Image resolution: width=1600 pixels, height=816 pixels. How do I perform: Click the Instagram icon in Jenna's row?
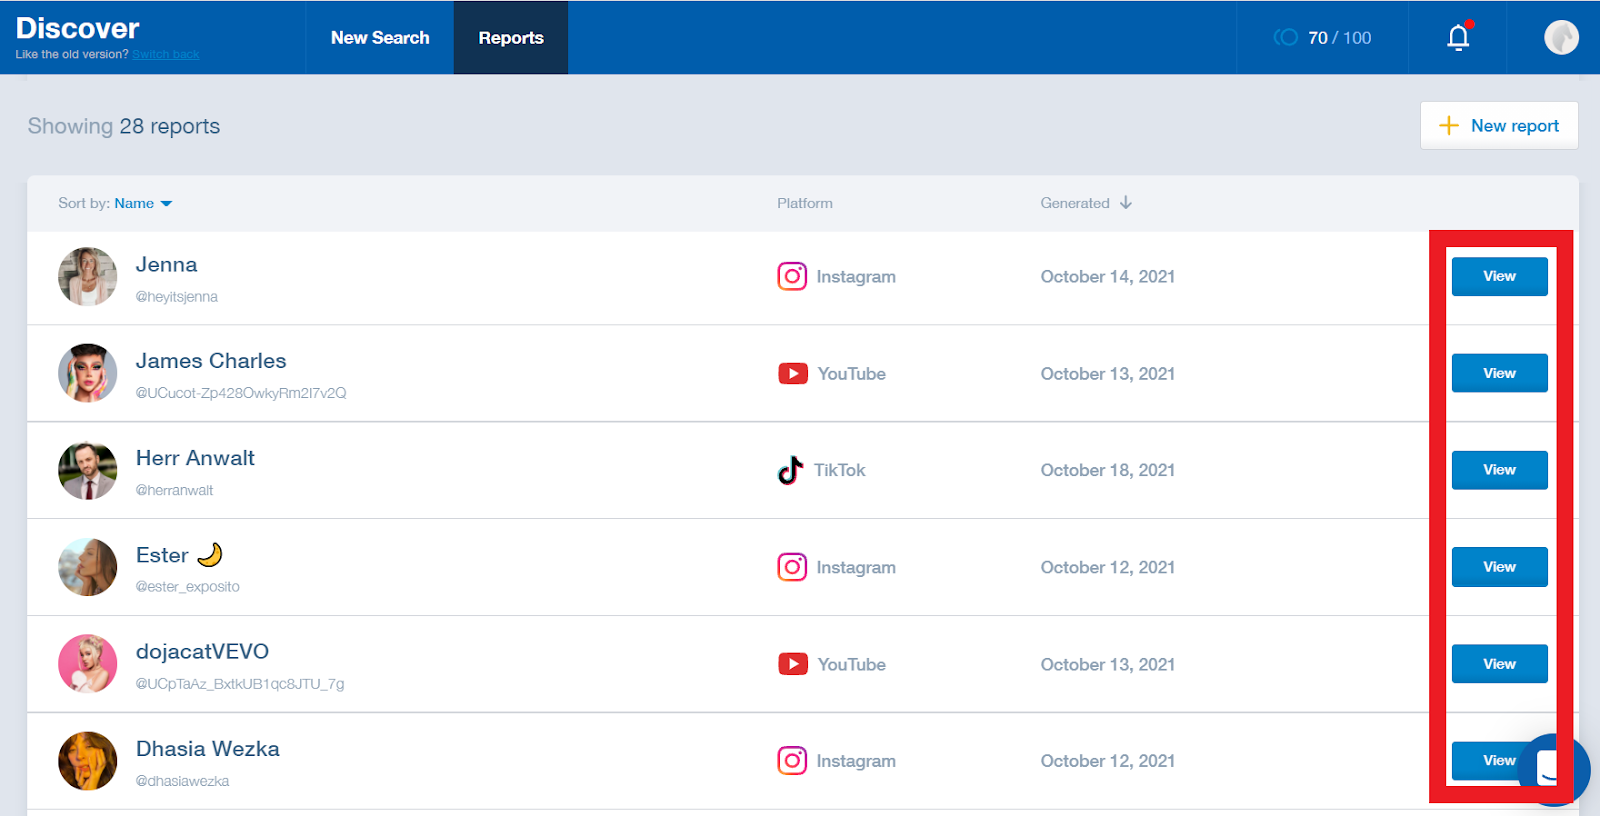(x=792, y=276)
